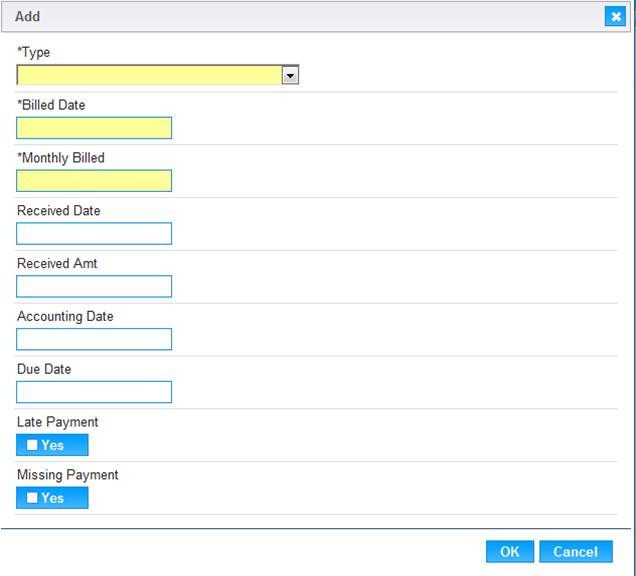Image resolution: width=636 pixels, height=576 pixels.
Task: Click into the Accounting Date field
Action: 94,339
